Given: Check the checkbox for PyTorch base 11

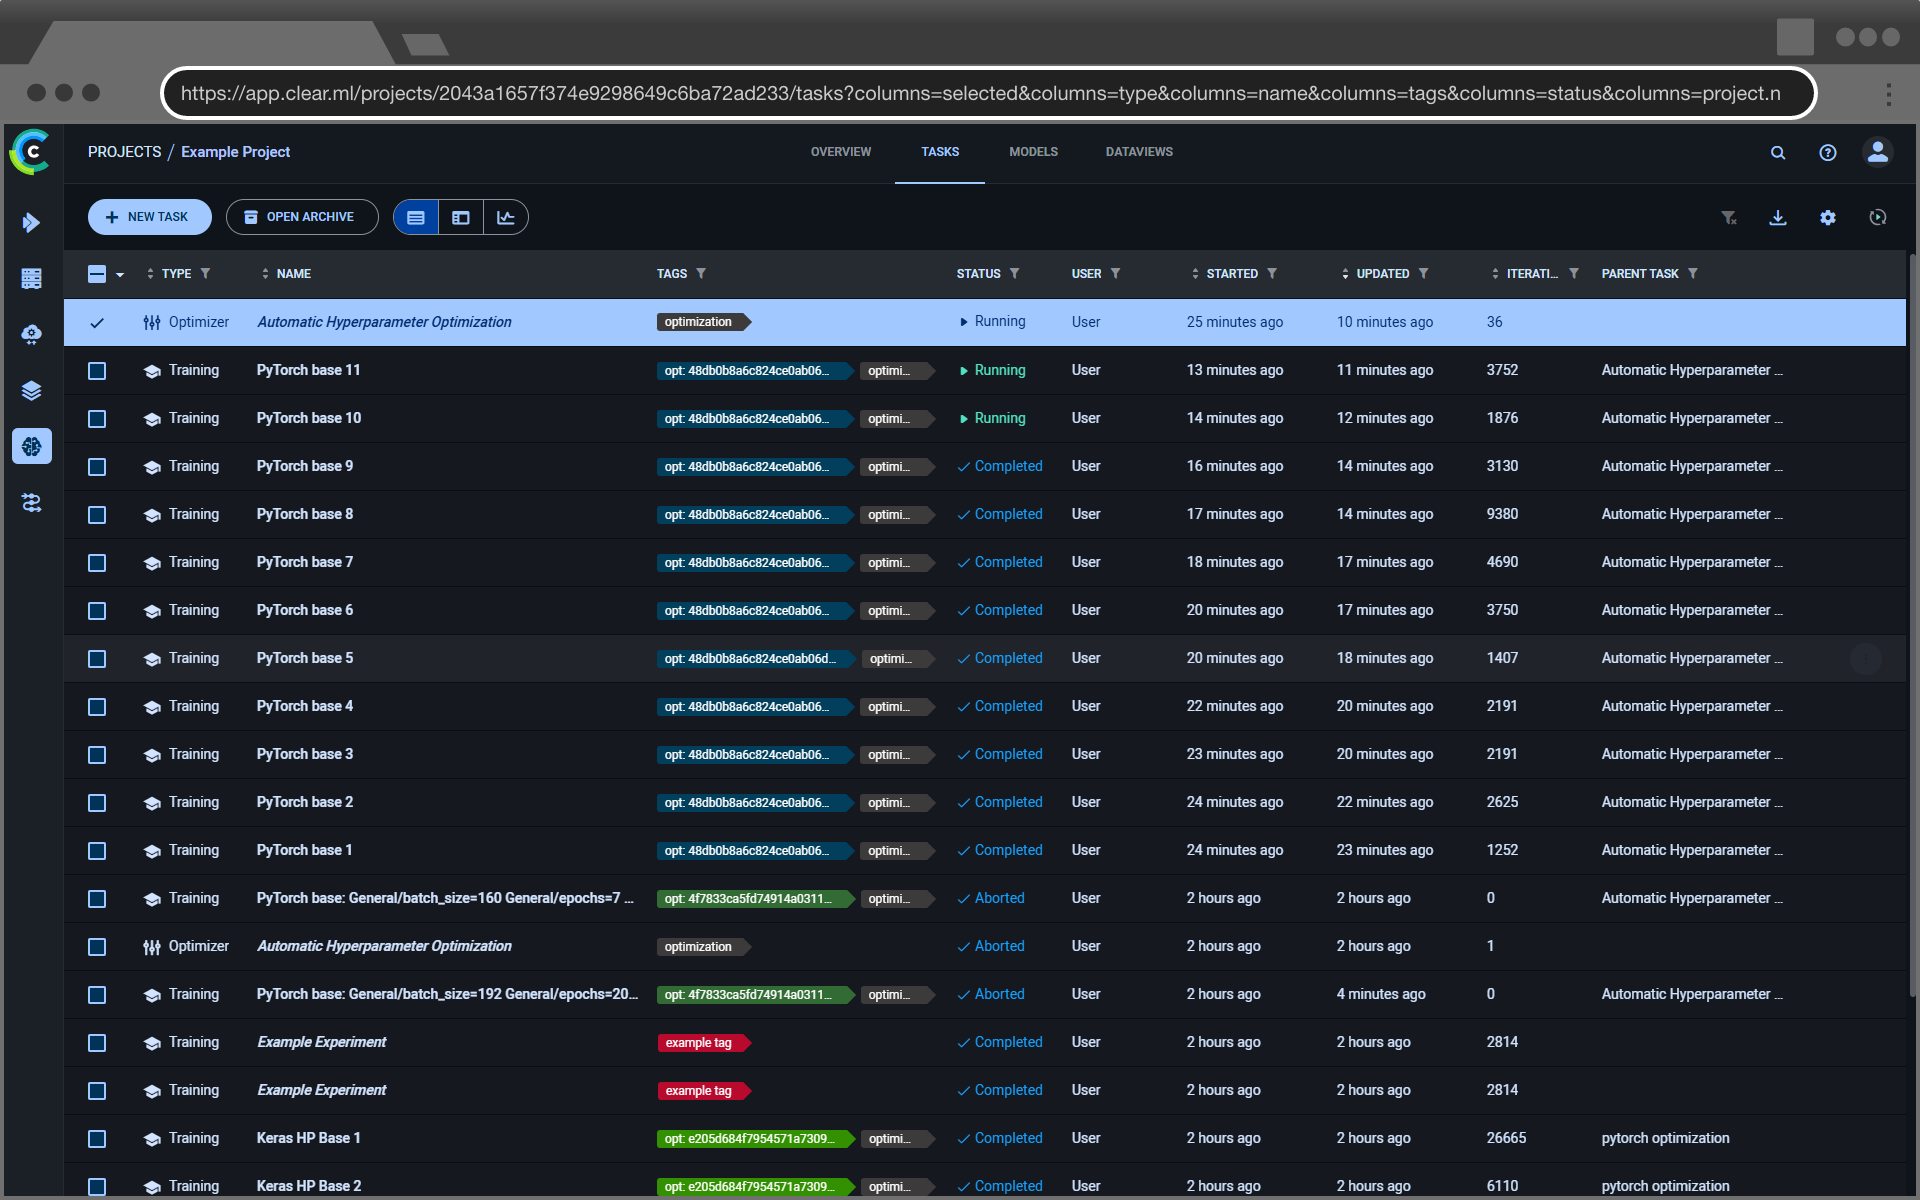Looking at the screenshot, I should [96, 370].
